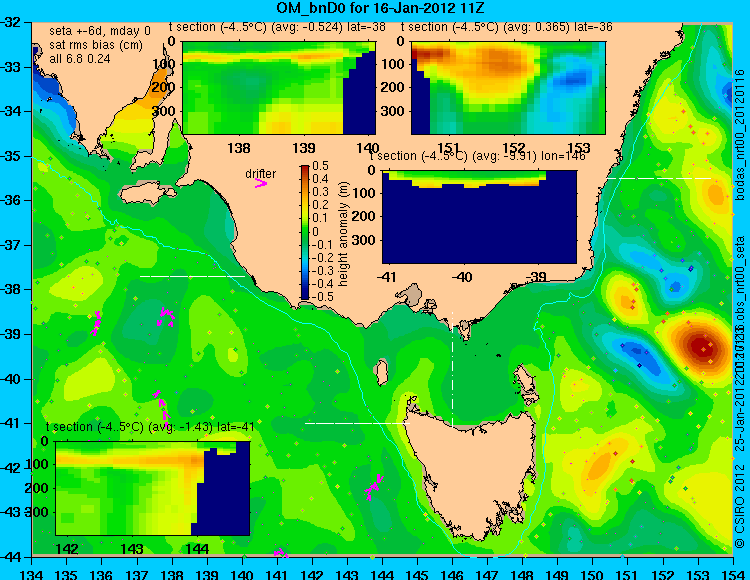Click the '149' longitude axis label
This screenshot has width=750, height=580.
(x=557, y=574)
